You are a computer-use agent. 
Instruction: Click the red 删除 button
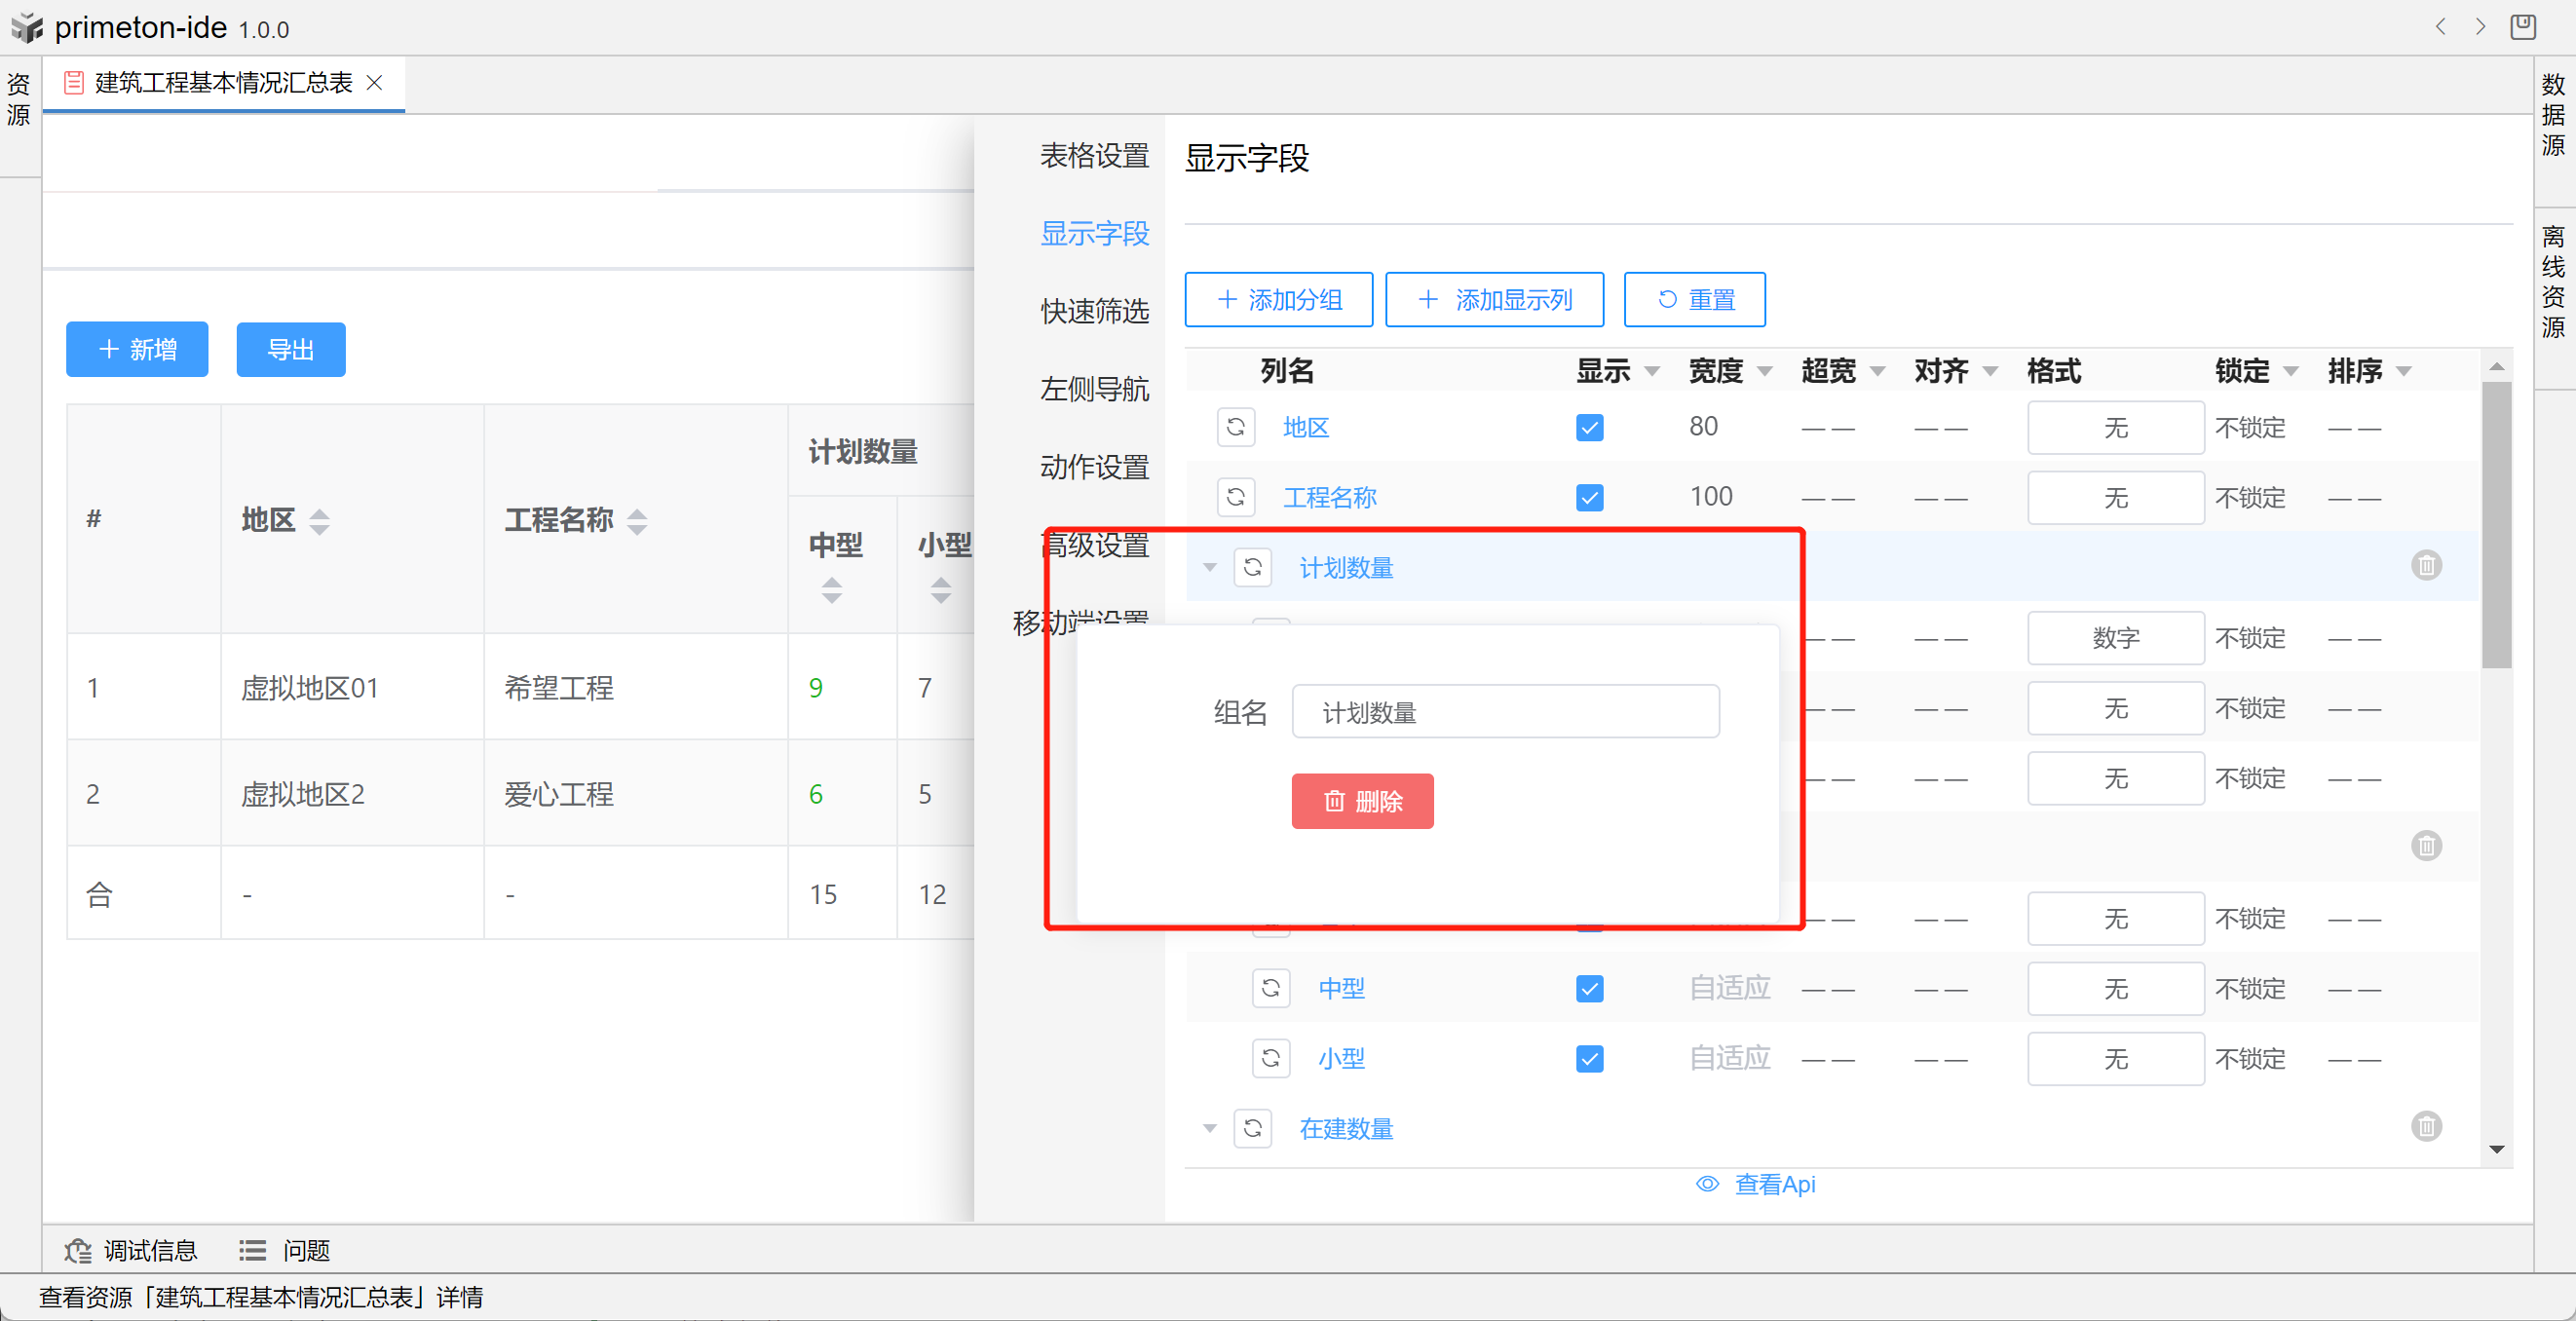click(x=1361, y=801)
